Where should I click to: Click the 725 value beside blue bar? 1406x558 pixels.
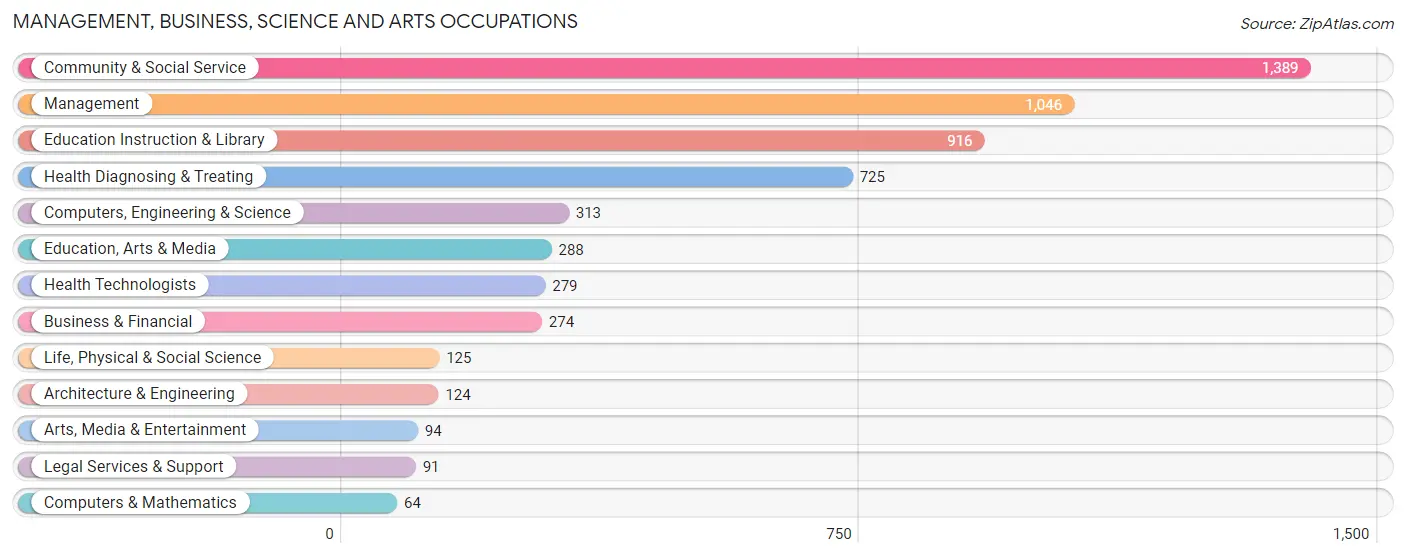click(872, 177)
